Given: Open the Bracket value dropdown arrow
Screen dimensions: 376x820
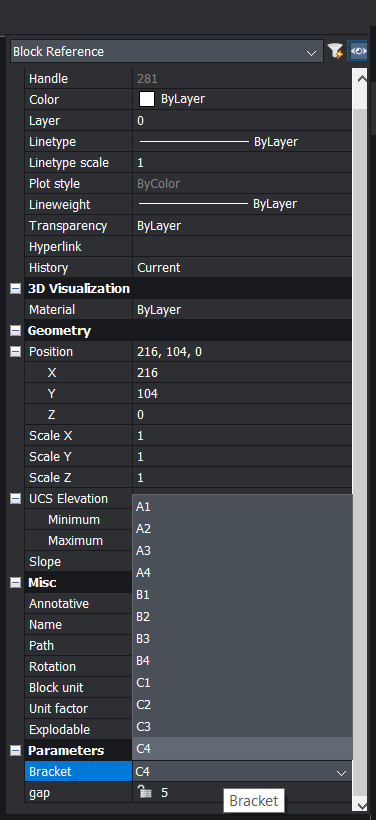Looking at the screenshot, I should (341, 772).
